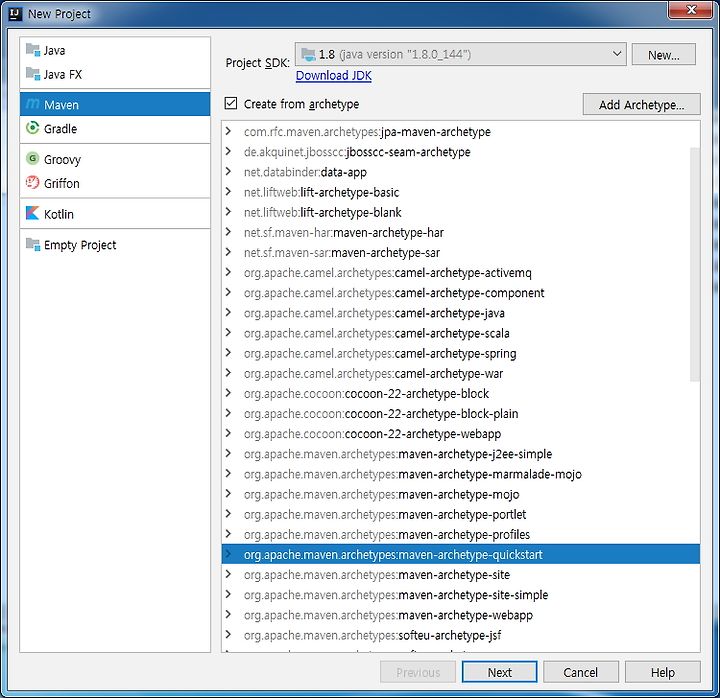
Task: Expand jbosscc-seam-archetype node
Action: pos(228,152)
